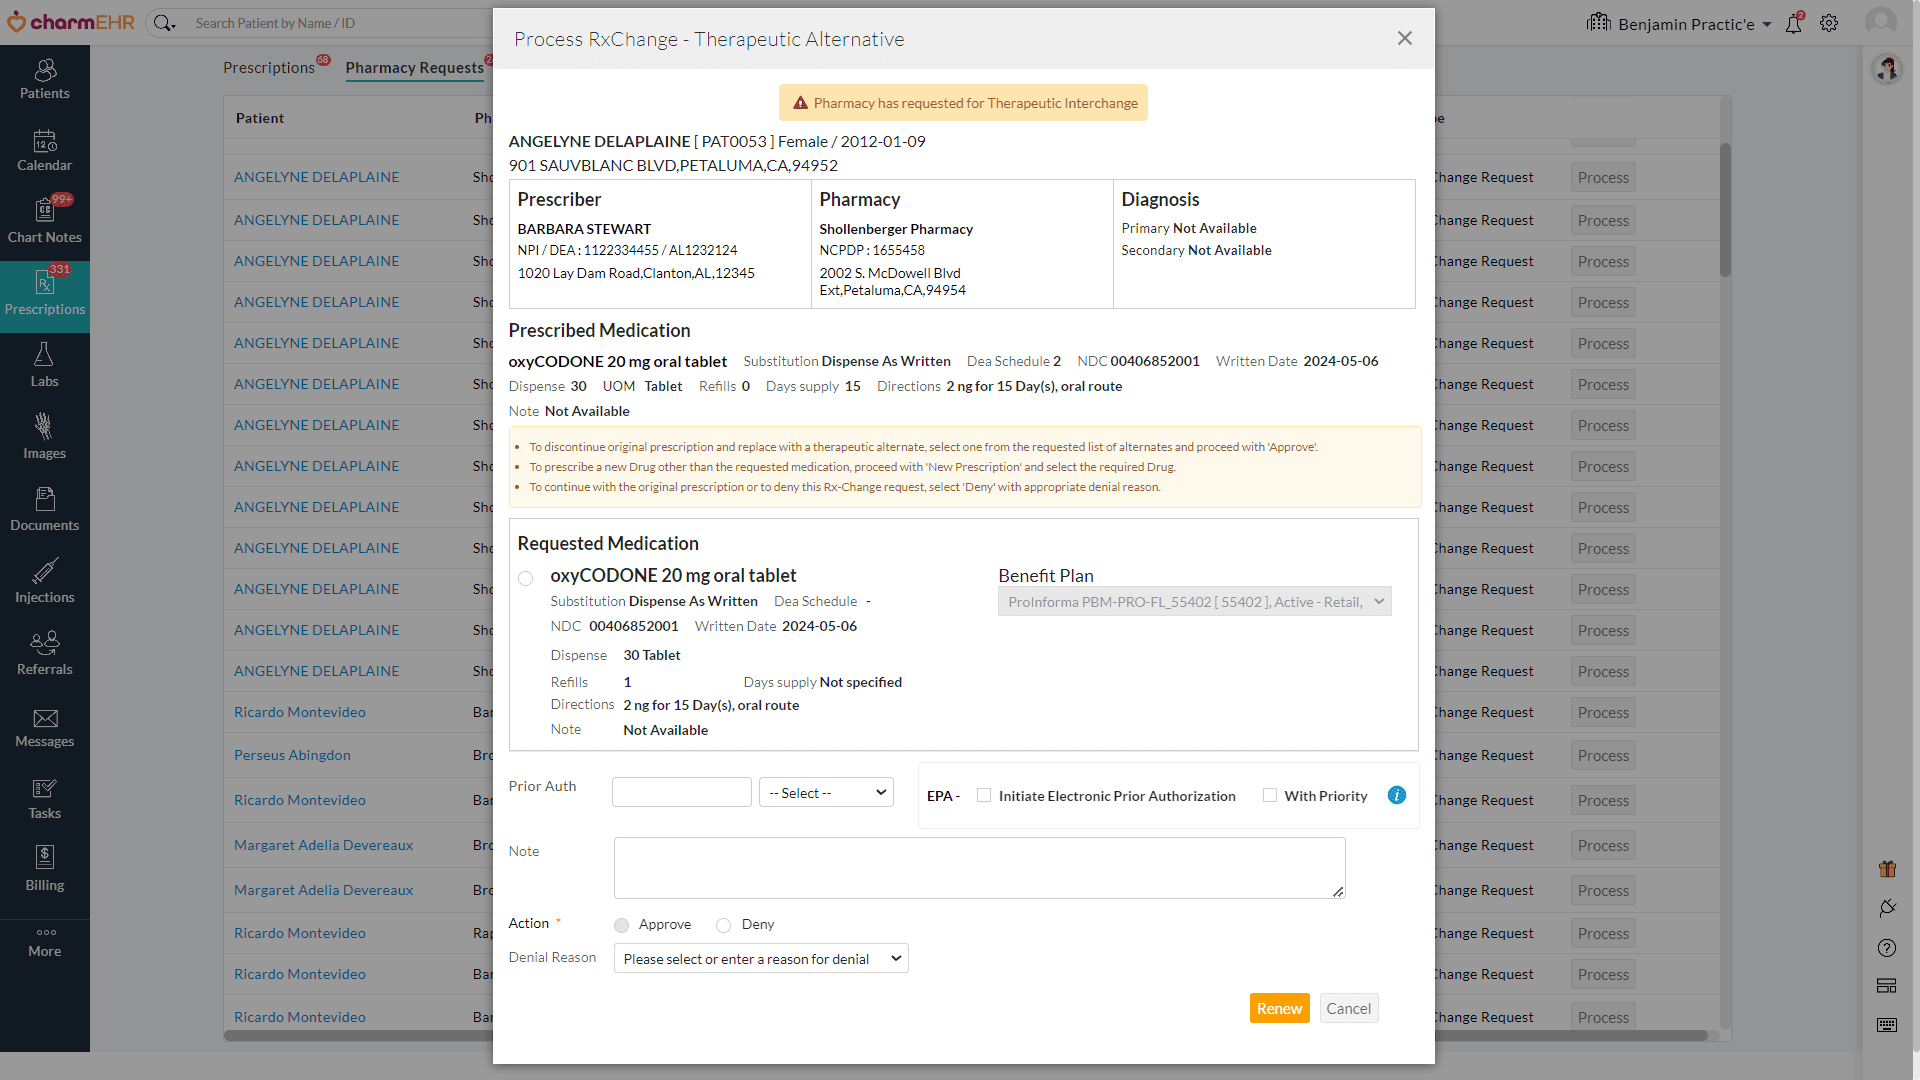Enable Initiate Electronic Prior Authorization
The width and height of the screenshot is (1920, 1080).
tap(983, 795)
